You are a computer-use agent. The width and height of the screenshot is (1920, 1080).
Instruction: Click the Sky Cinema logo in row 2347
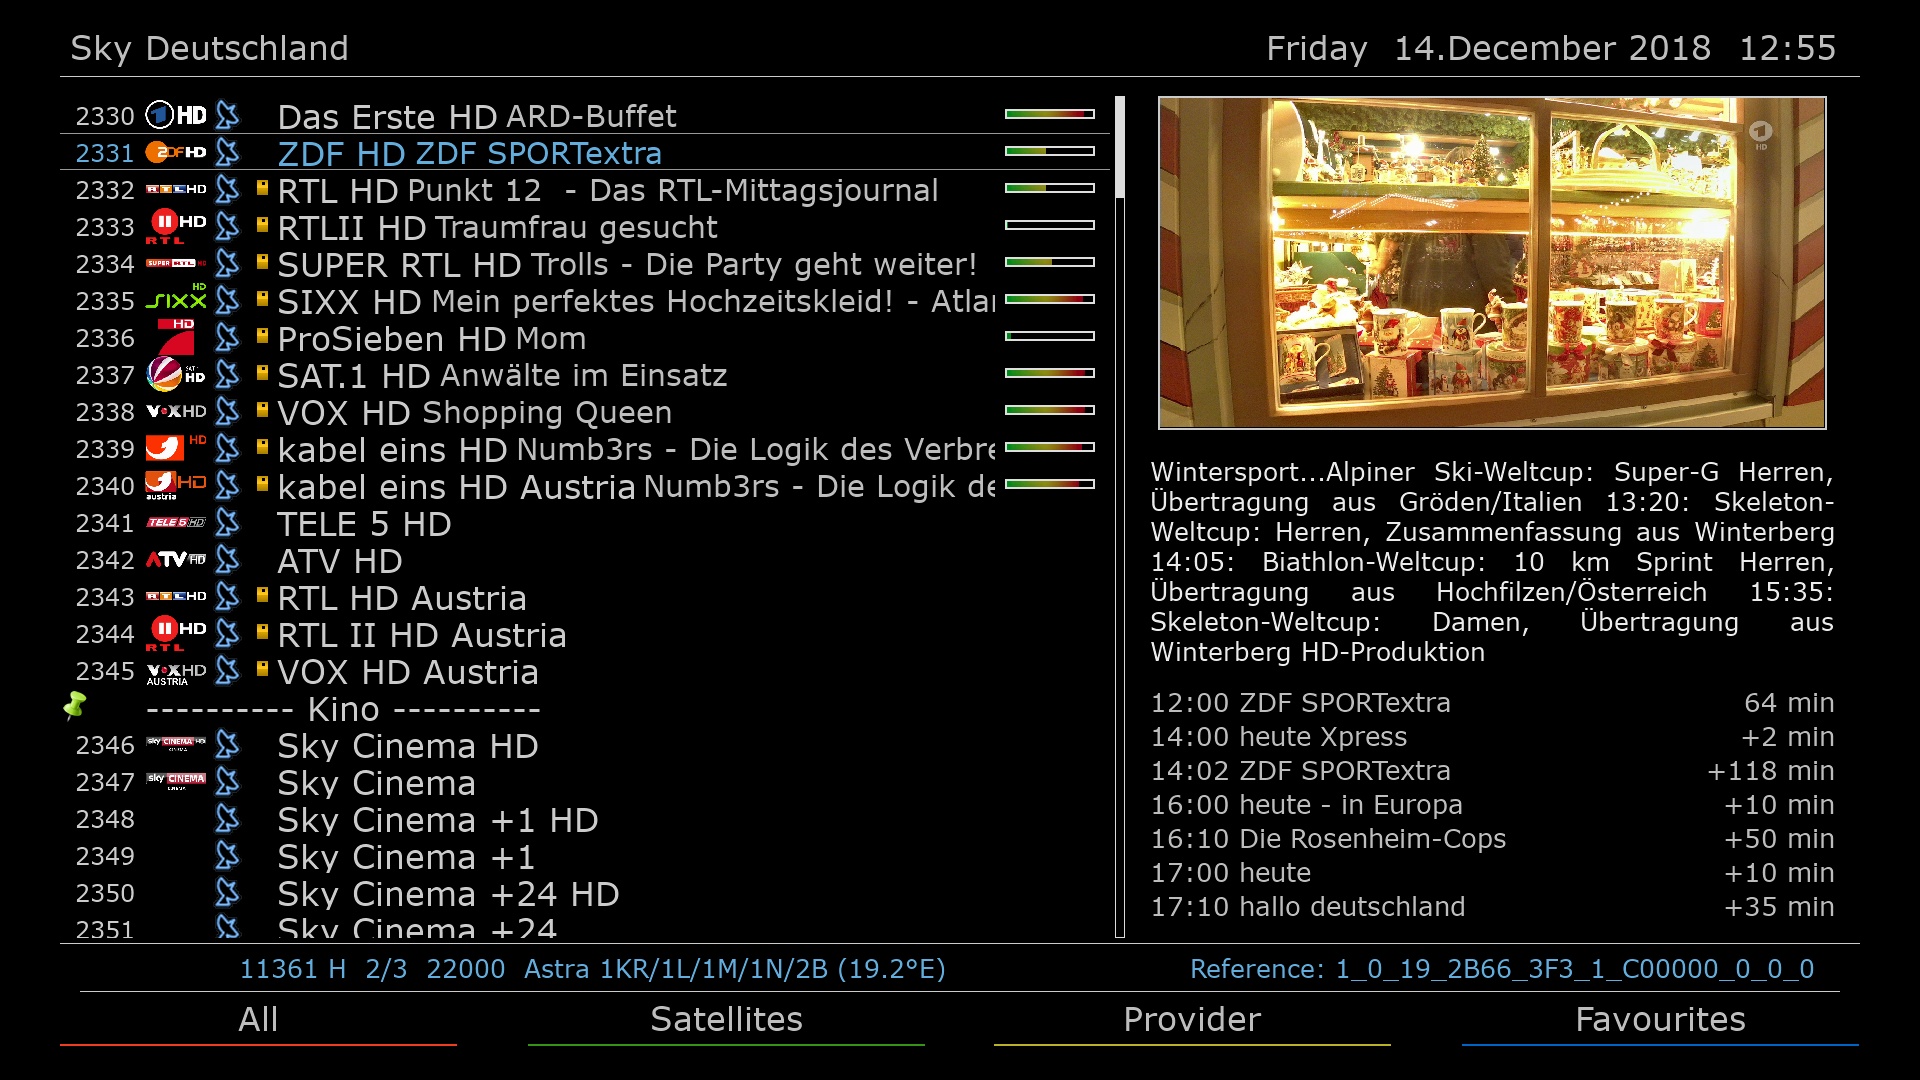click(176, 780)
